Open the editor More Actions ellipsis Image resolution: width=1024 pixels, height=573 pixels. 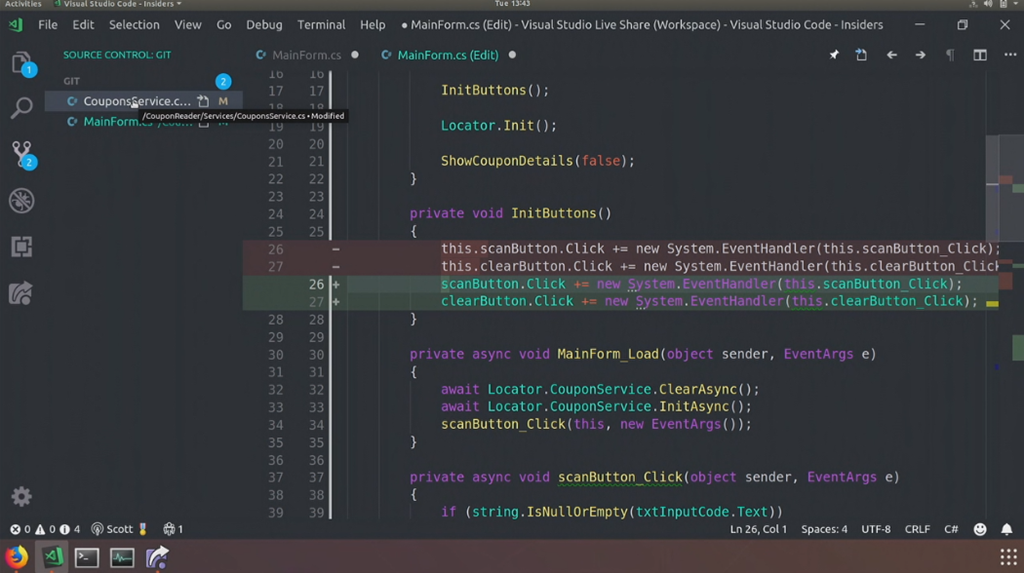pyautogui.click(x=1008, y=55)
